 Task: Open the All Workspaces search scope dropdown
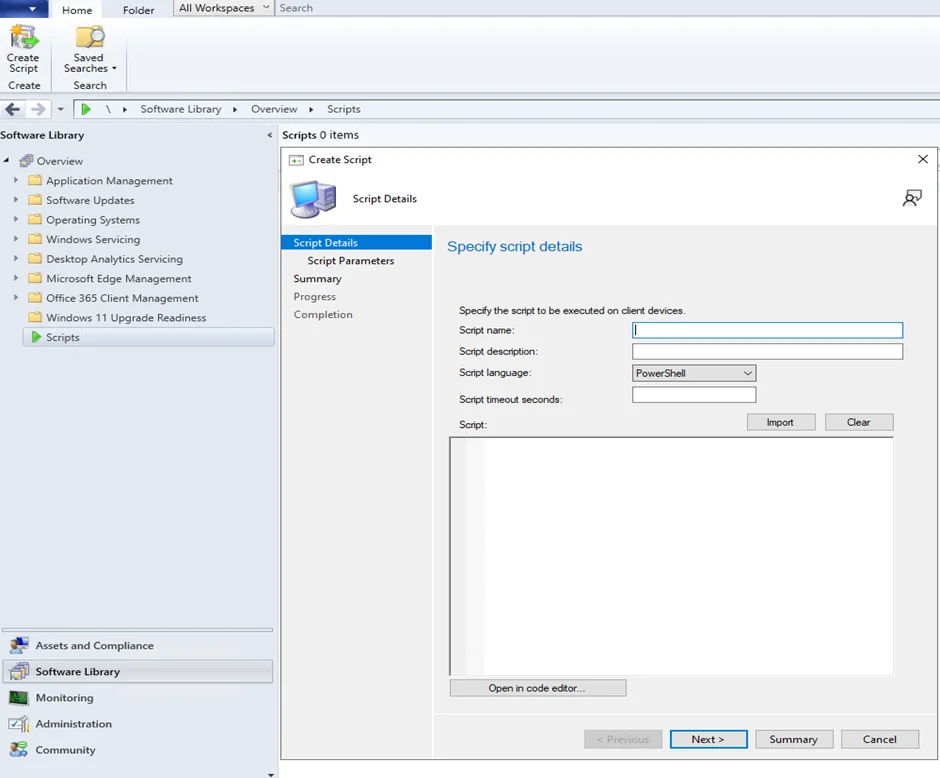pos(223,8)
